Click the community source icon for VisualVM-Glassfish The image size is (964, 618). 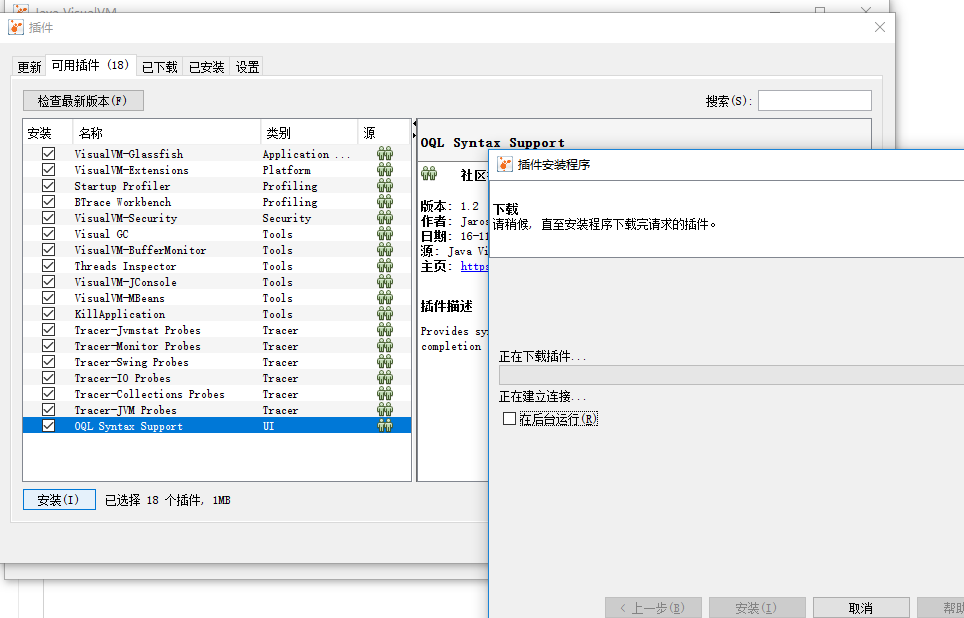coord(385,154)
